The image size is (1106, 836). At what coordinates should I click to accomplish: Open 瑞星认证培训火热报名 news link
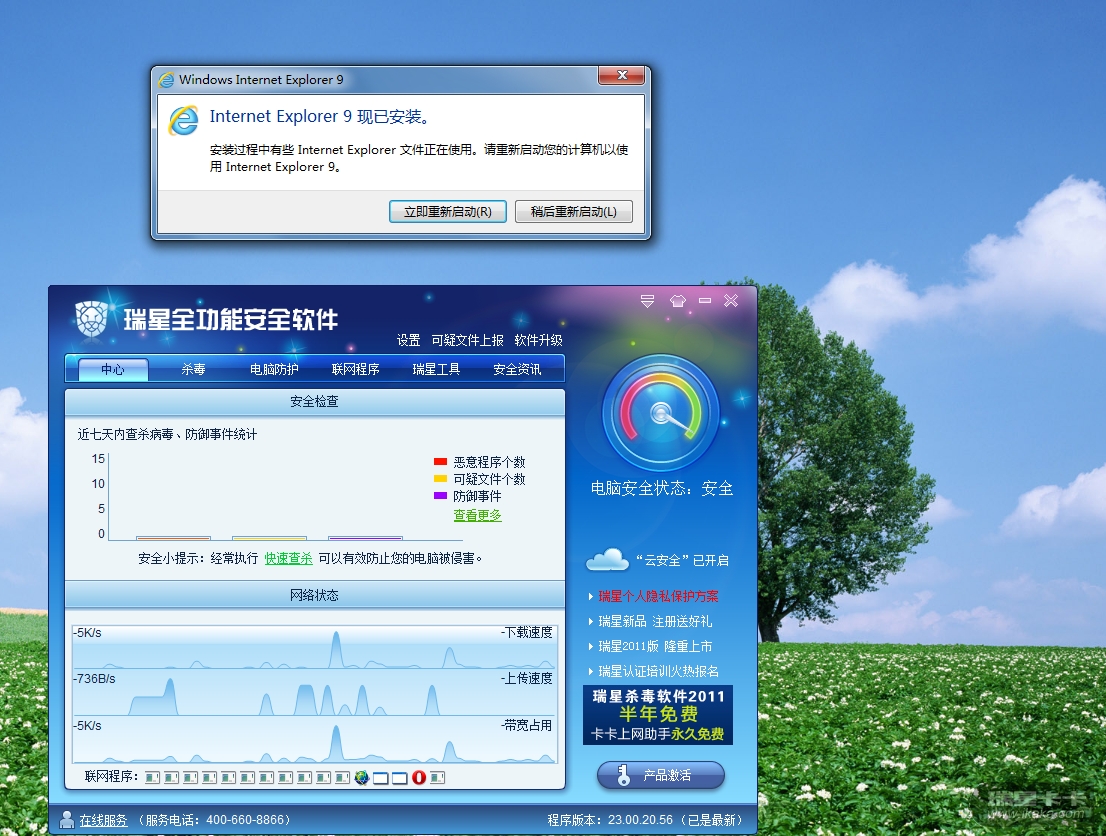coord(658,671)
